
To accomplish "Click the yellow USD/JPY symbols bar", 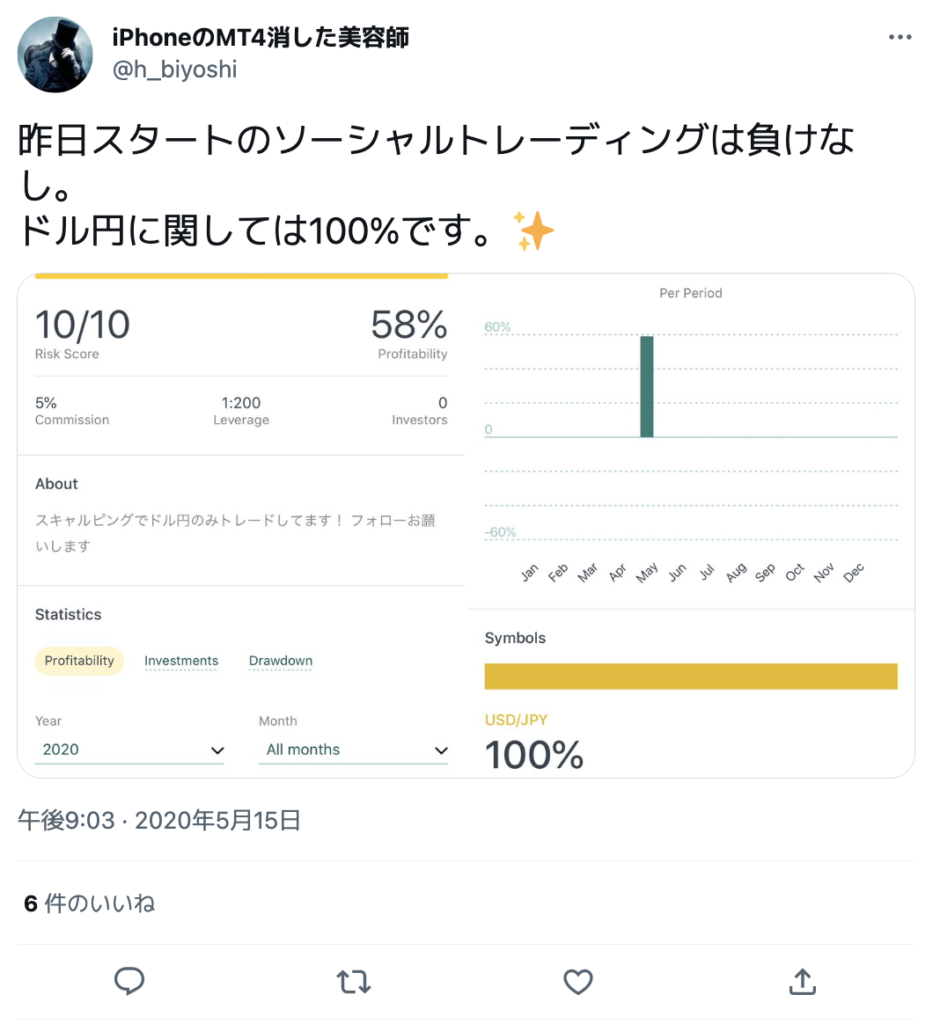I will click(690, 676).
